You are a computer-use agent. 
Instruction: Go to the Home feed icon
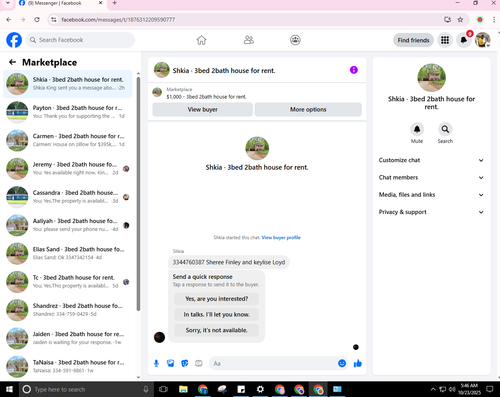(201, 40)
